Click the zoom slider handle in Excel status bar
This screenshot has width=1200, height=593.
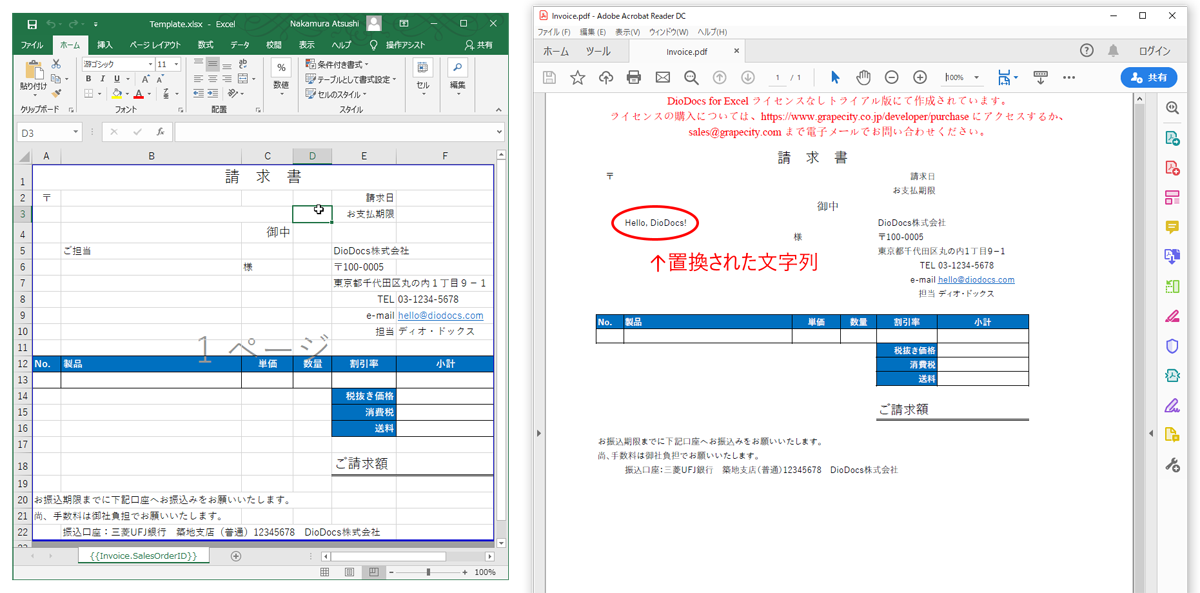pos(429,572)
